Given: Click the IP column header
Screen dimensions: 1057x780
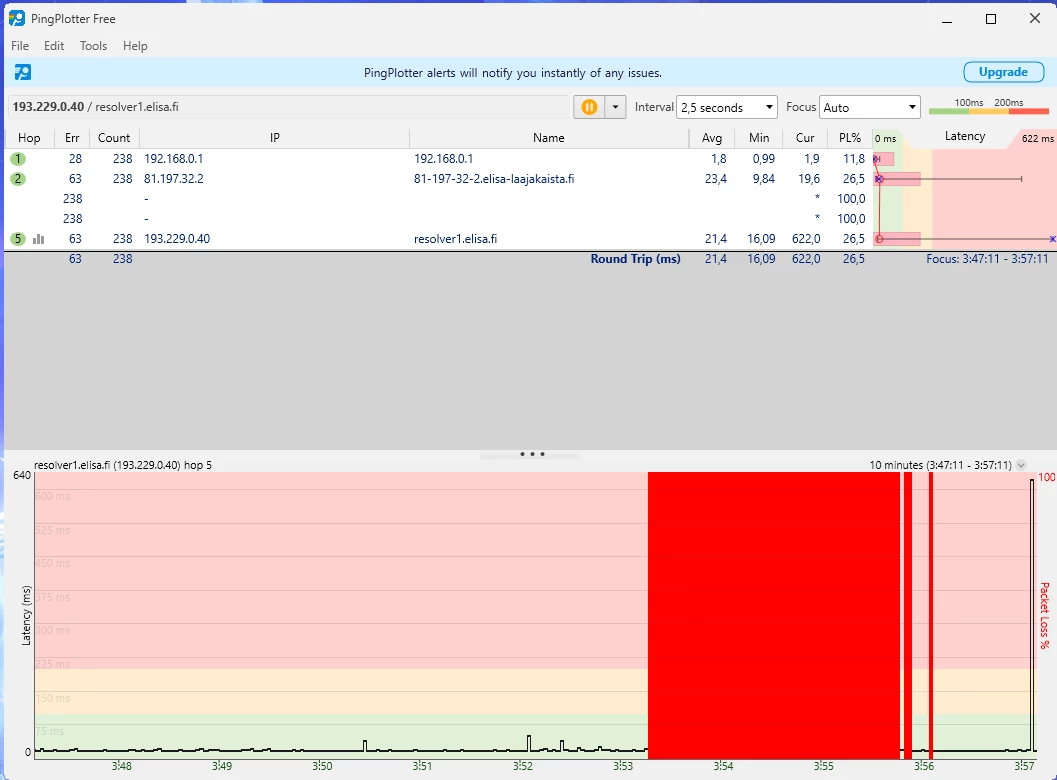Looking at the screenshot, I should [x=274, y=138].
